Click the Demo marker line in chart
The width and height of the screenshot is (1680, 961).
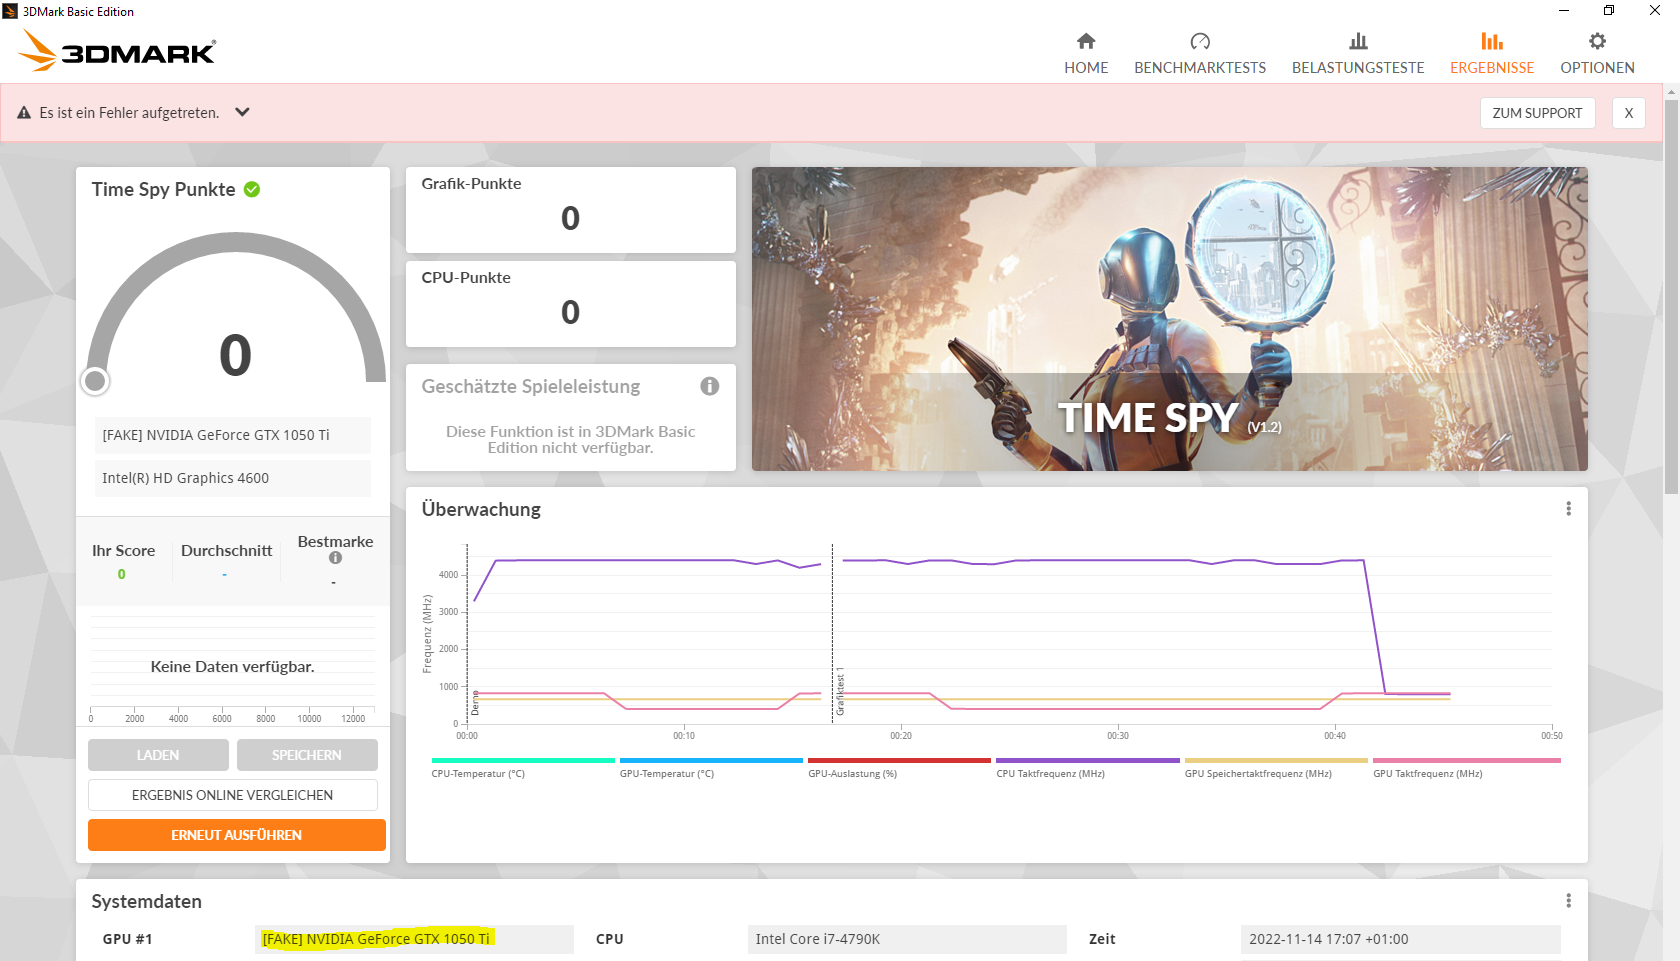point(467,634)
